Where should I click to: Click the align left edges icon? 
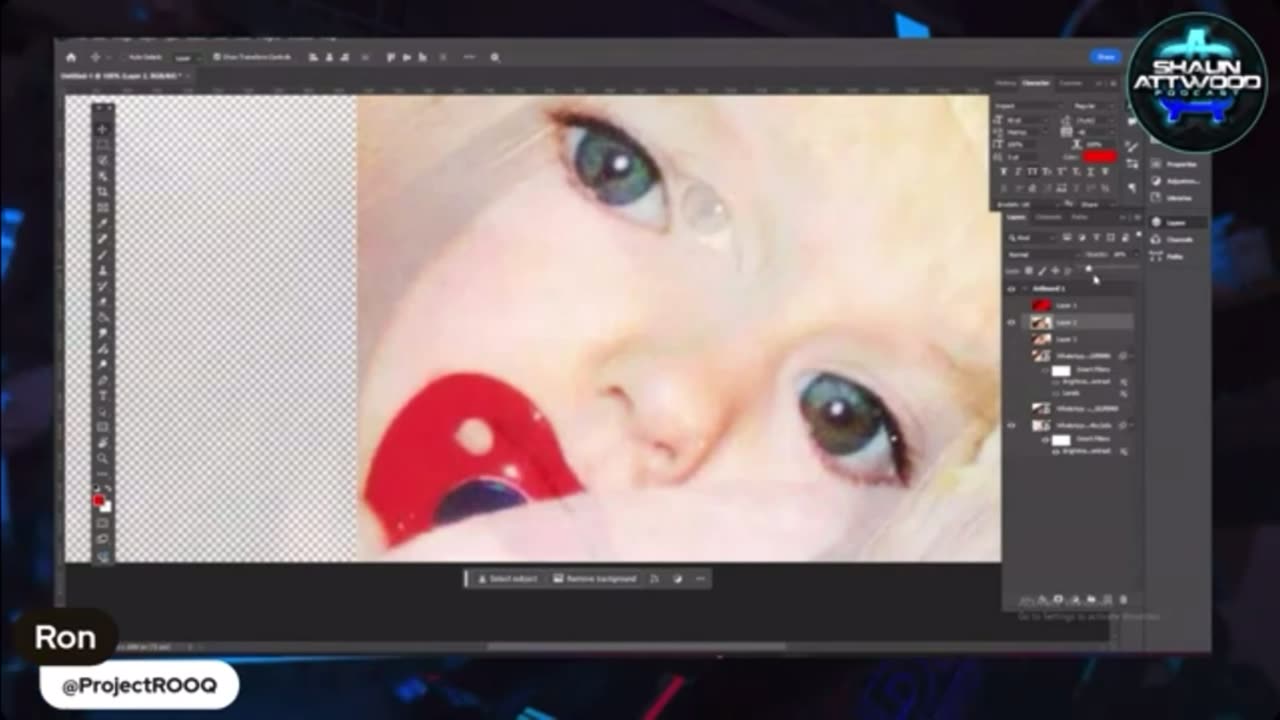click(313, 57)
